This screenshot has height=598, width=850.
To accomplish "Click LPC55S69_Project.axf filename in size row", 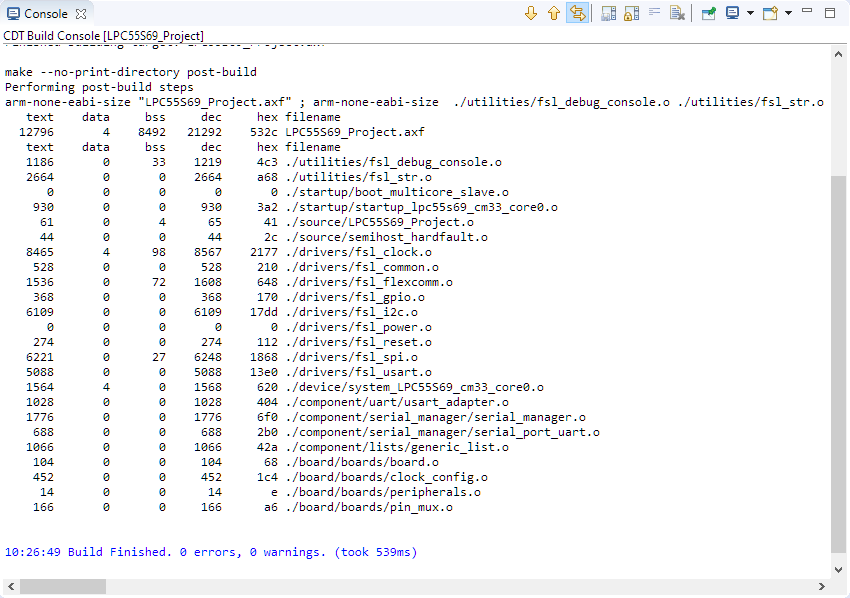I will 355,132.
